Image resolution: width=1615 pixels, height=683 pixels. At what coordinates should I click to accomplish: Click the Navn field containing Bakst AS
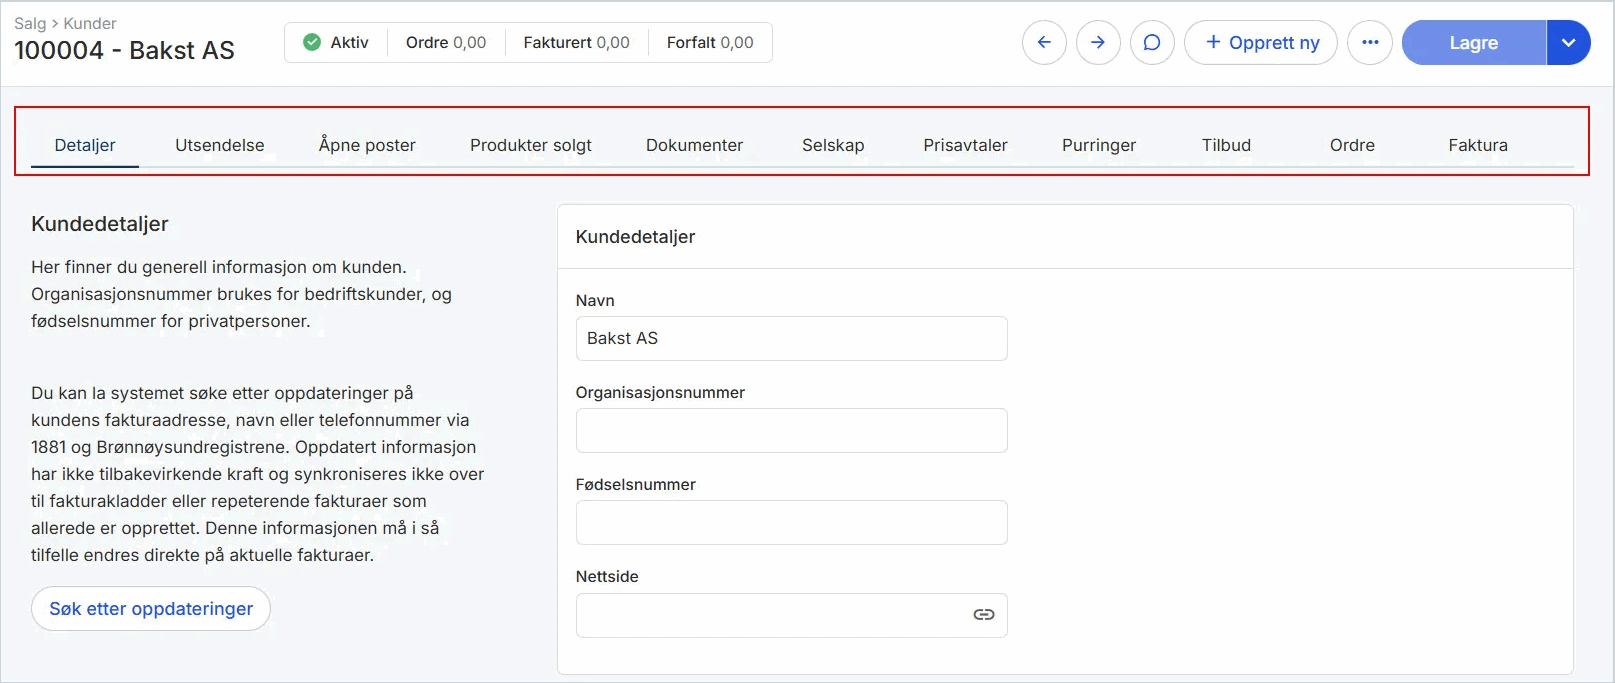pos(791,339)
